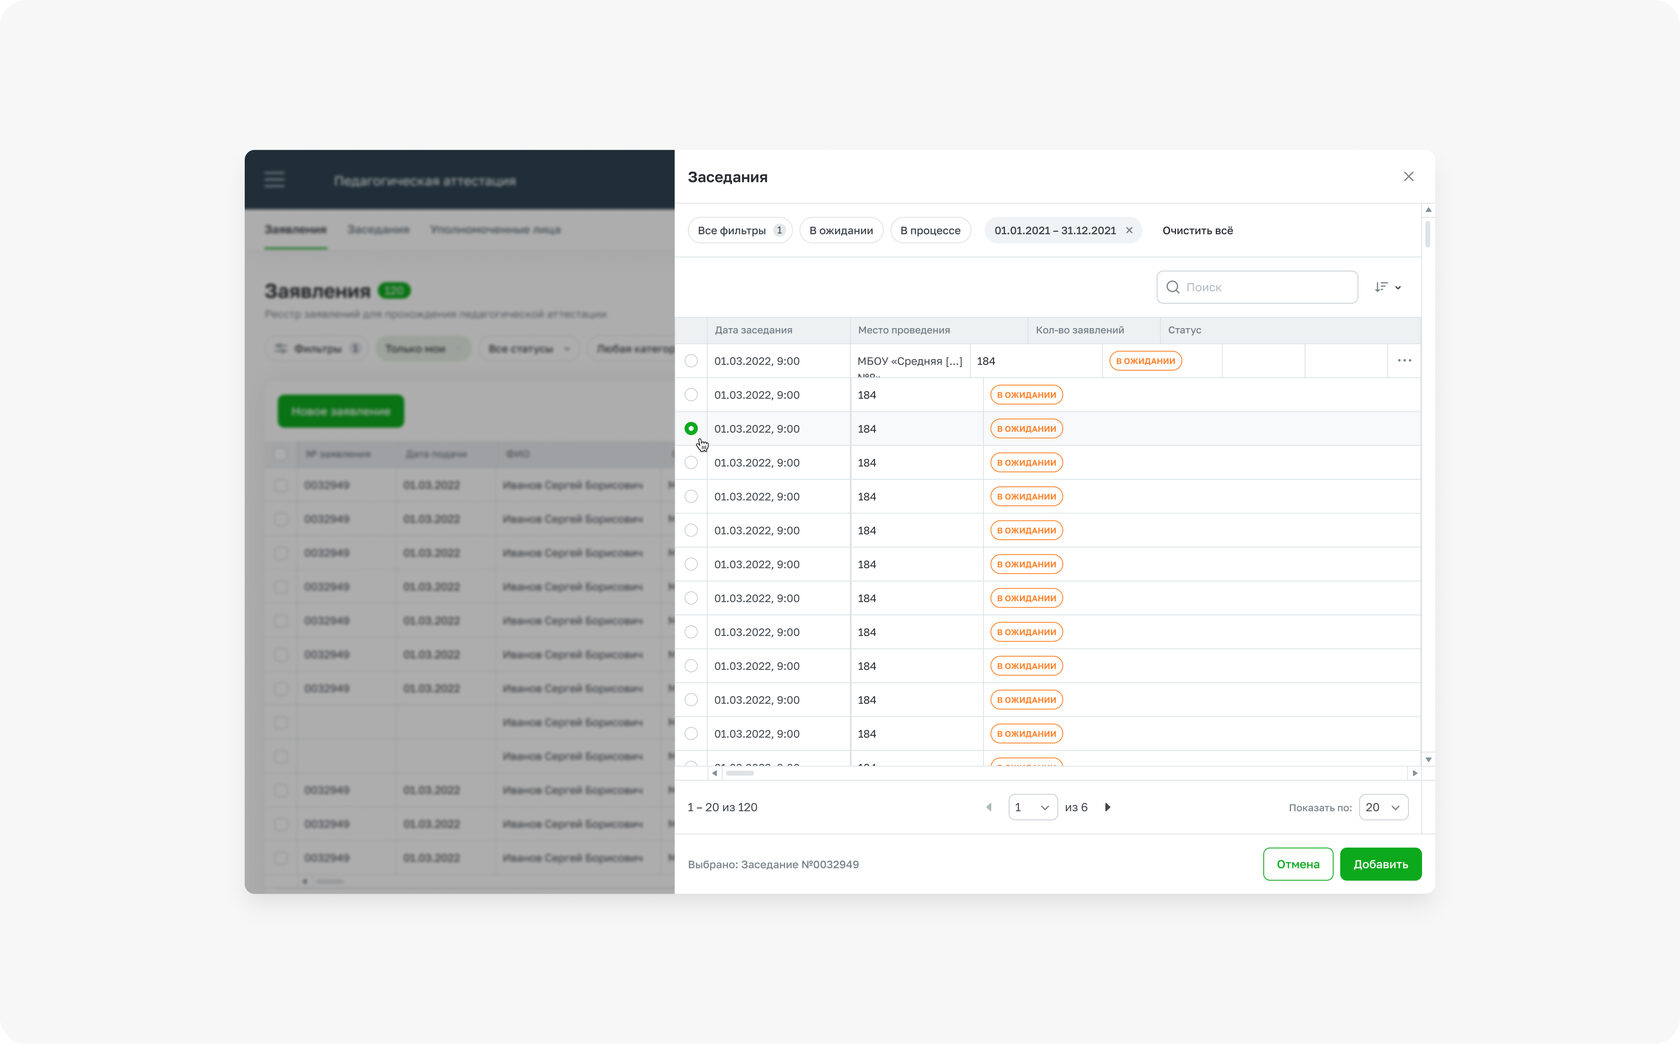
Task: Open the page number dropdown
Action: (x=1033, y=807)
